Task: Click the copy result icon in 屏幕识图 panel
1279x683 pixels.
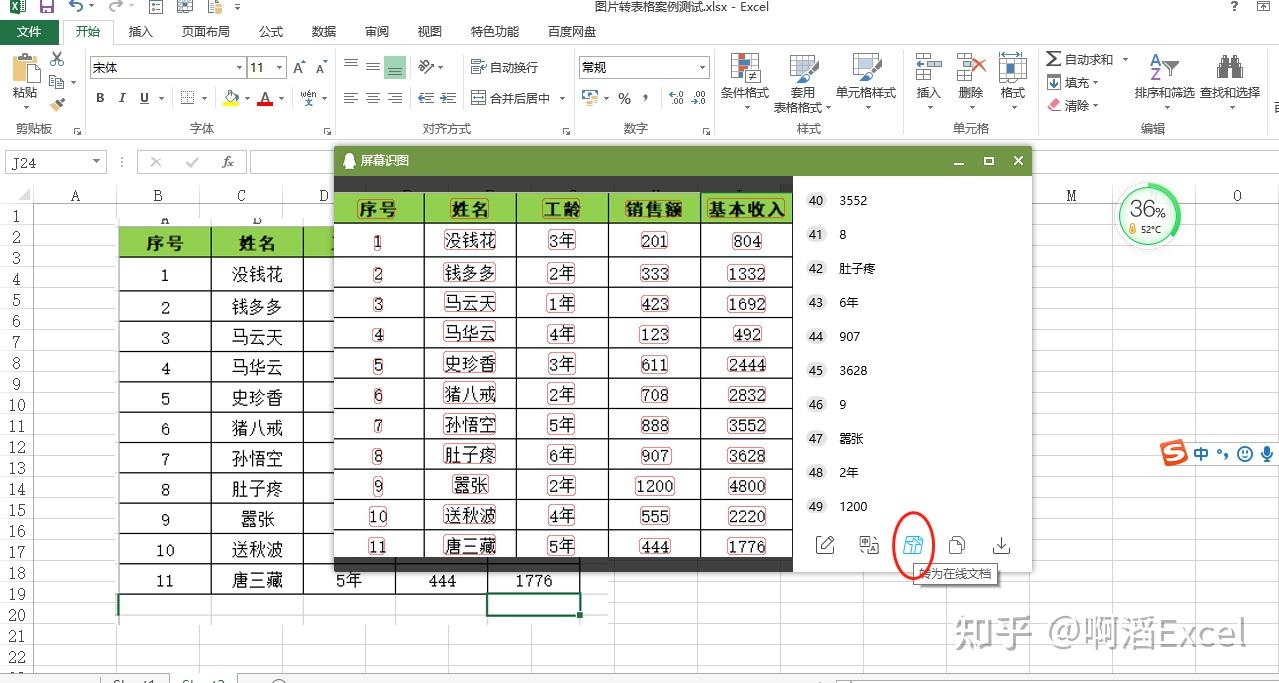Action: (956, 545)
